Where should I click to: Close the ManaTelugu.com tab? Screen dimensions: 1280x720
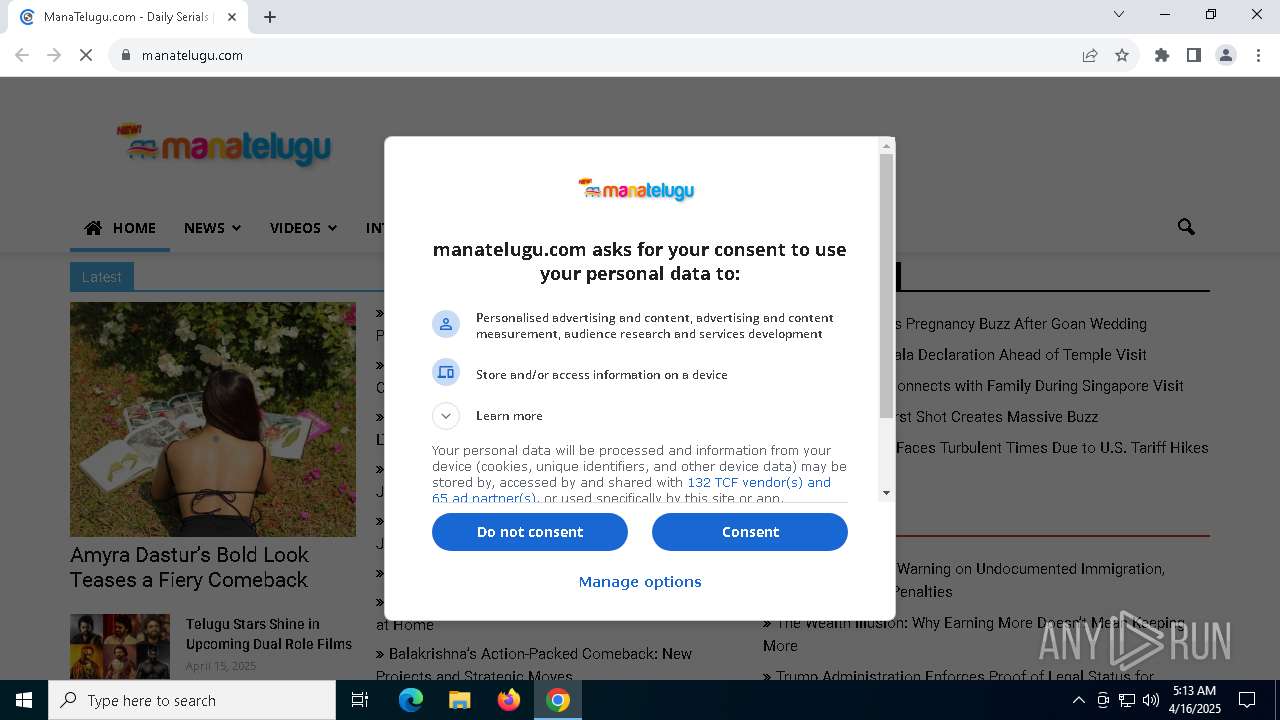pyautogui.click(x=232, y=17)
